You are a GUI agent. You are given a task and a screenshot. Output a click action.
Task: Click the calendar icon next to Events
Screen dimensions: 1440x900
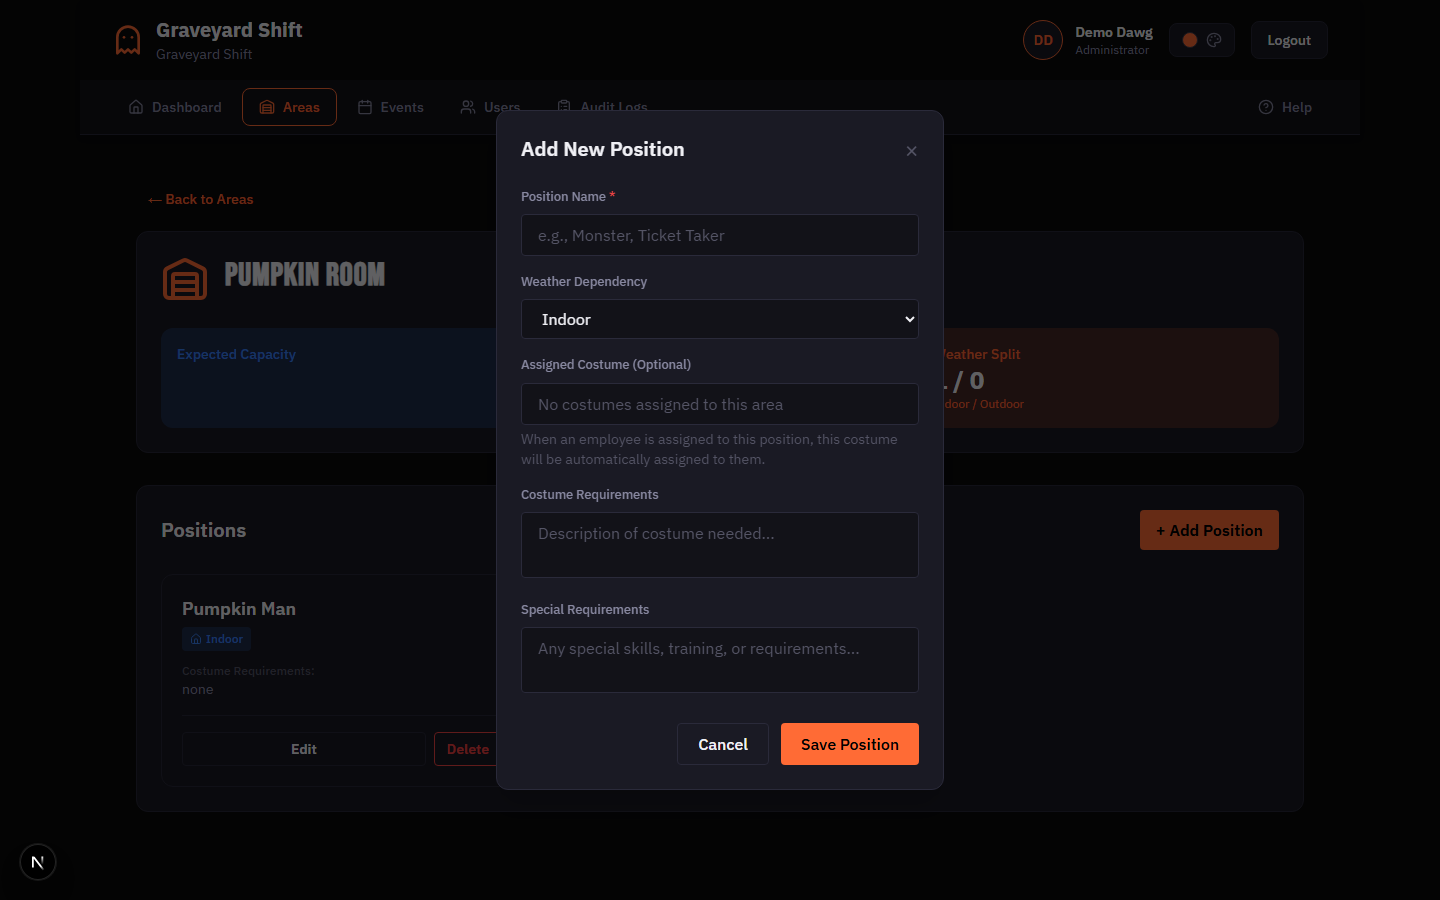click(365, 106)
